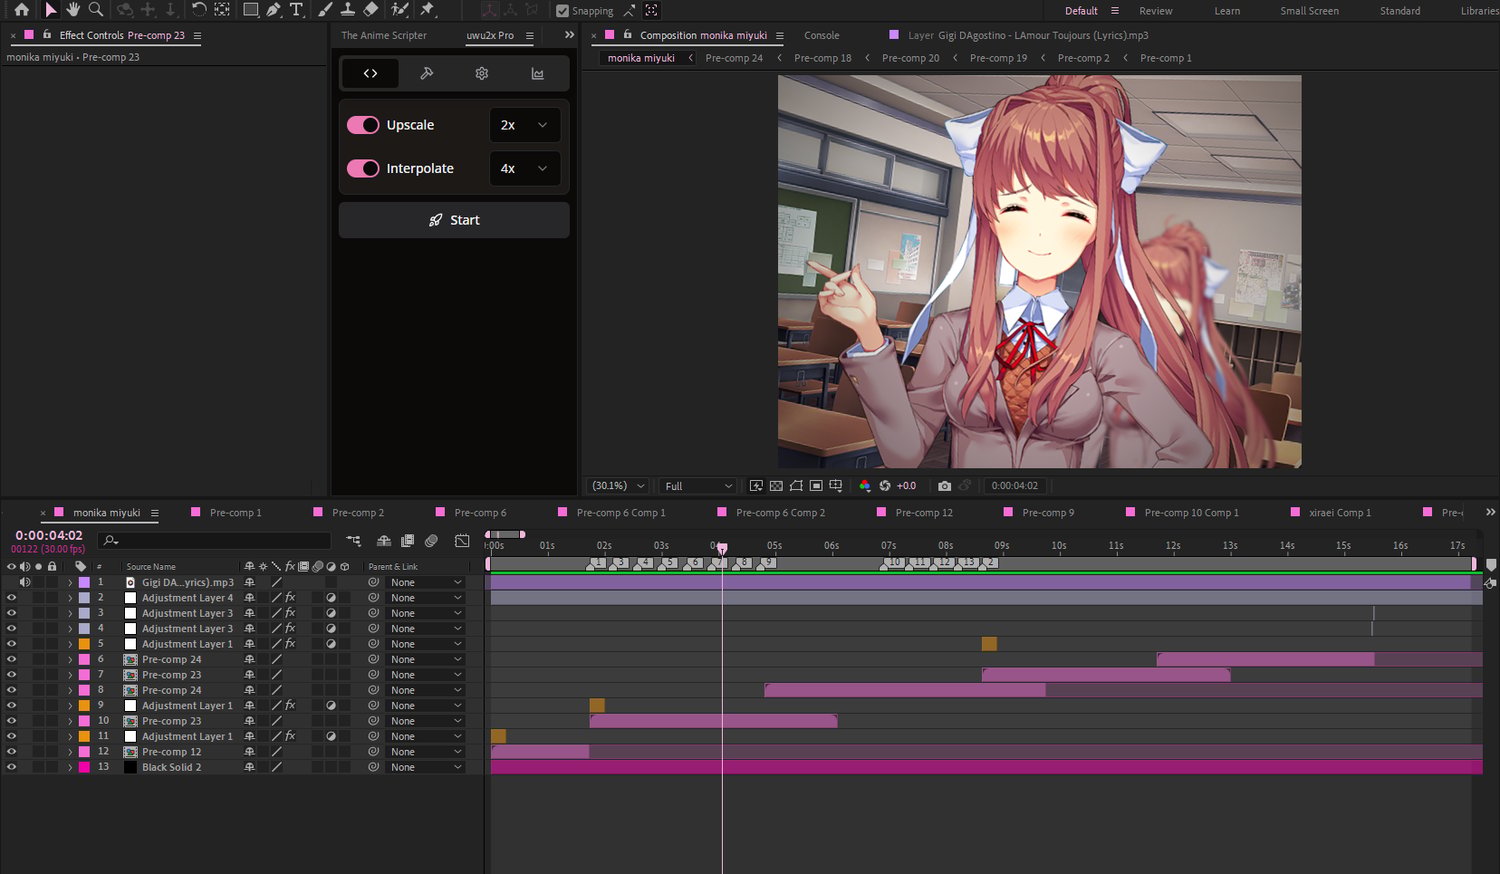The height and width of the screenshot is (874, 1500).
Task: Open the Interpolate 4x dropdown
Action: (x=525, y=168)
